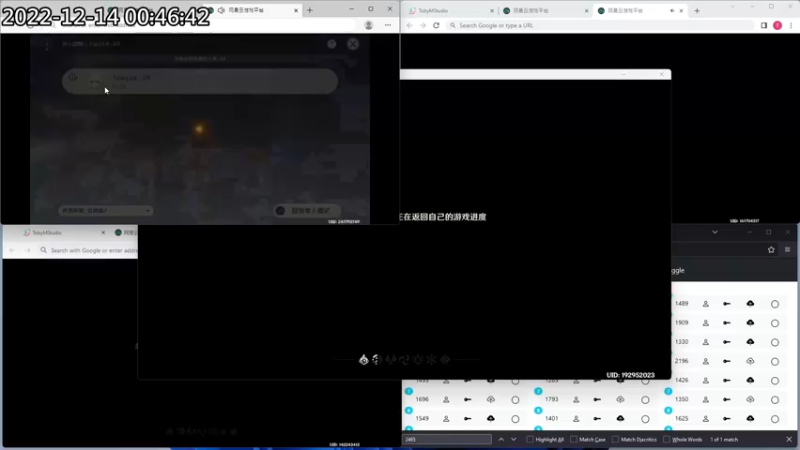
Task: Enable the Match Diacritics checkbox
Action: pyautogui.click(x=615, y=439)
